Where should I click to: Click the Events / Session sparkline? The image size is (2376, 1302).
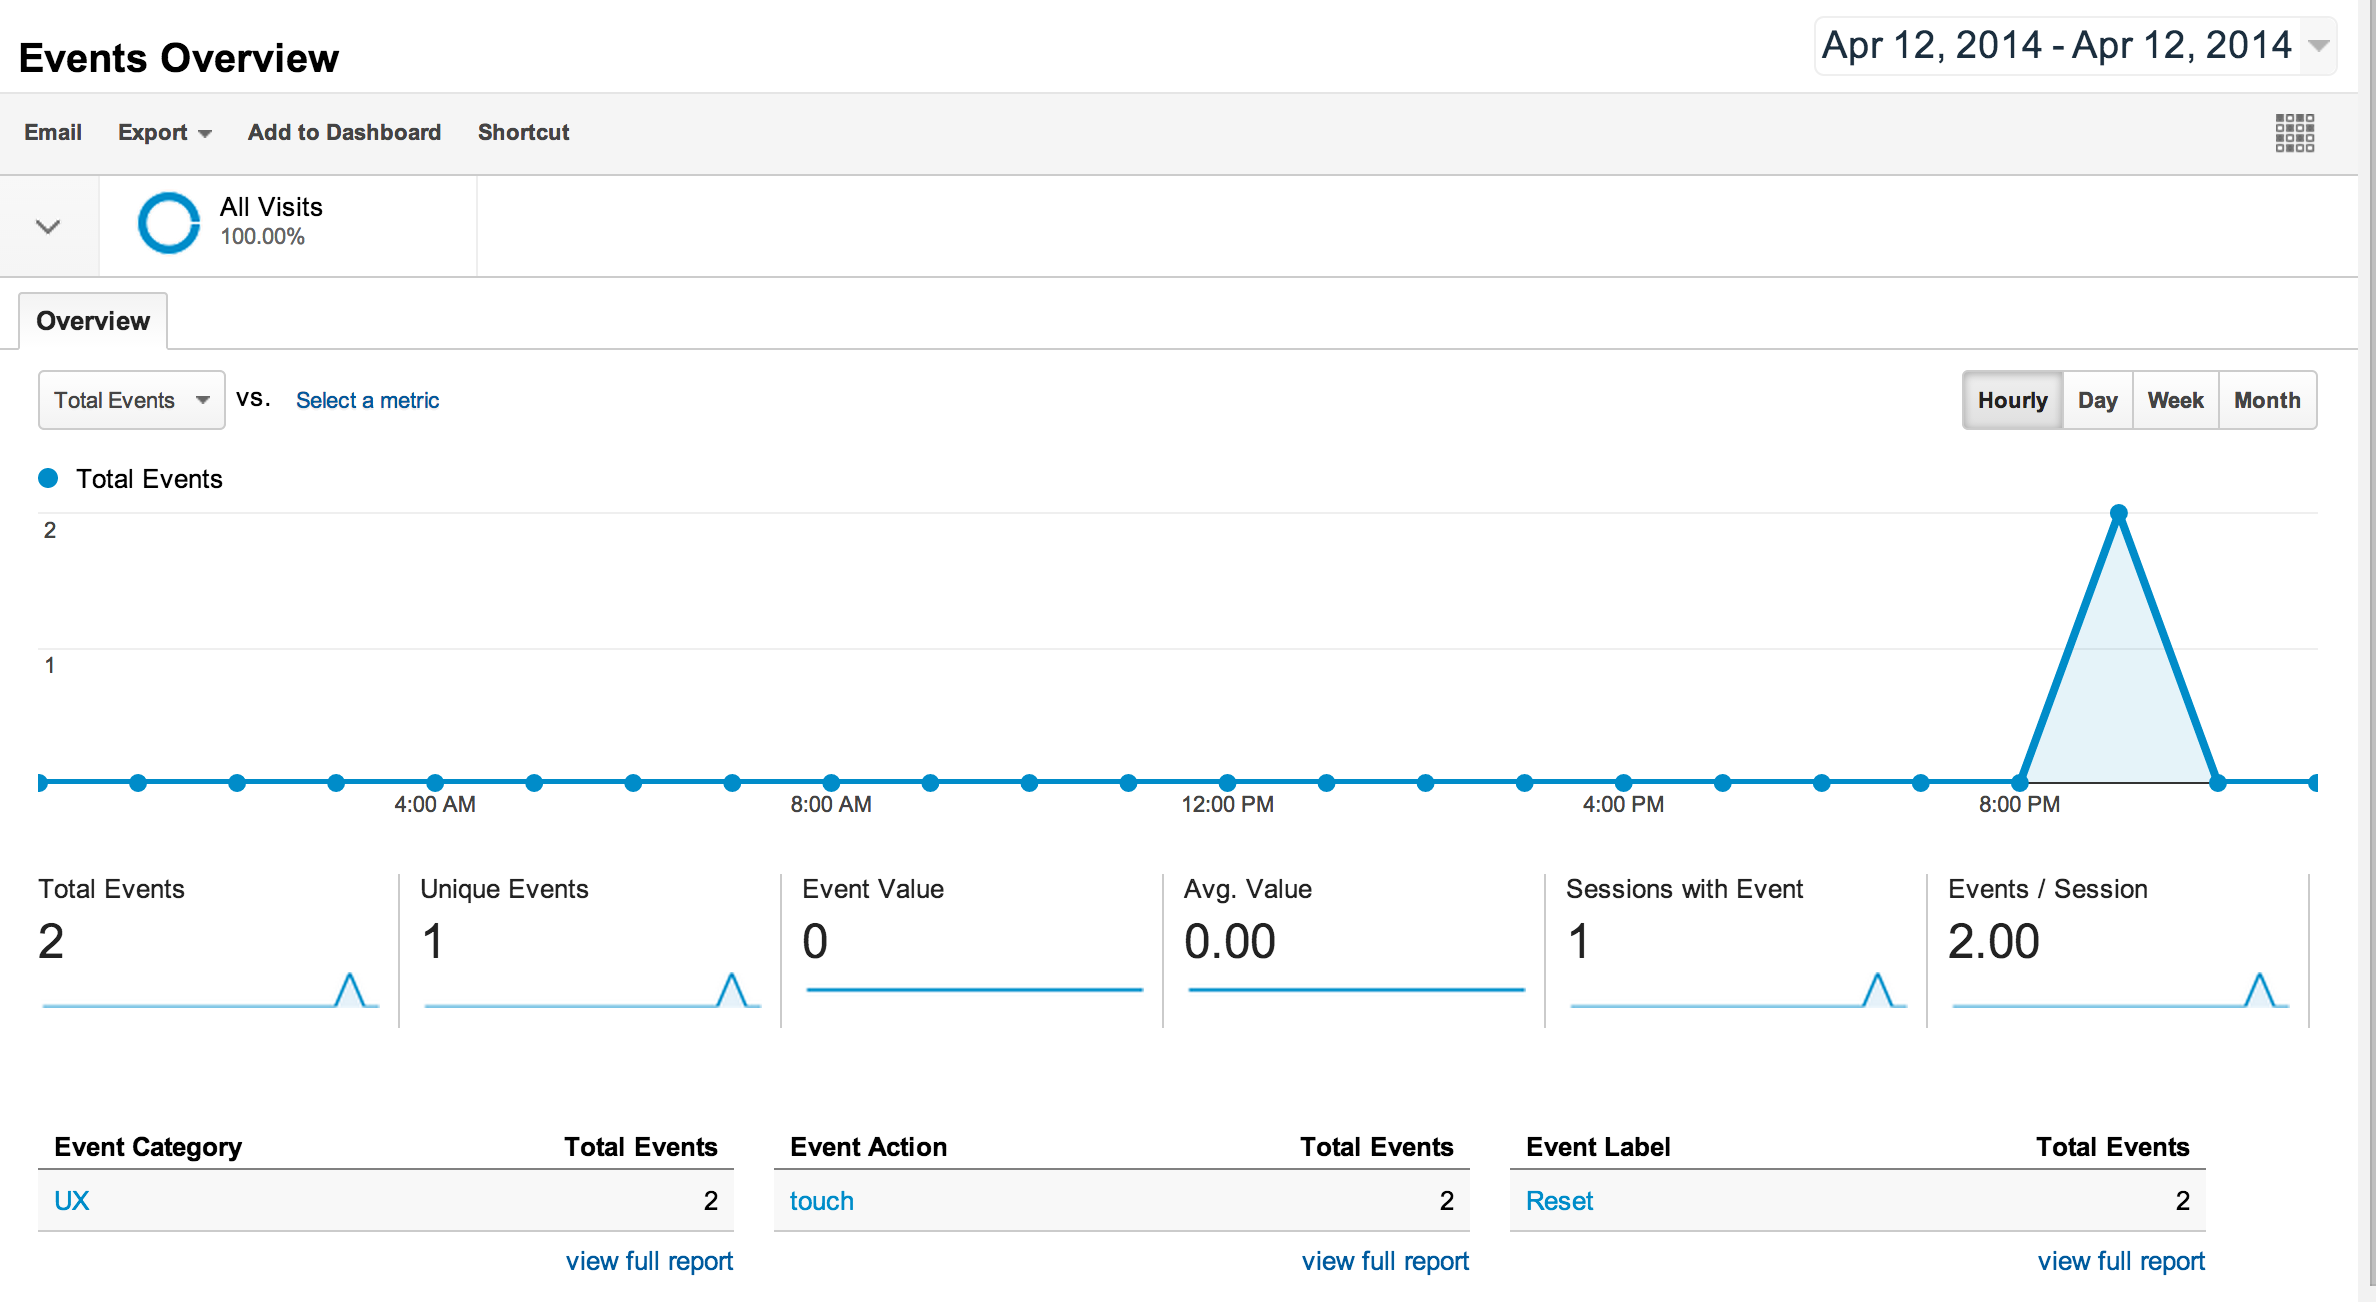tap(2120, 990)
